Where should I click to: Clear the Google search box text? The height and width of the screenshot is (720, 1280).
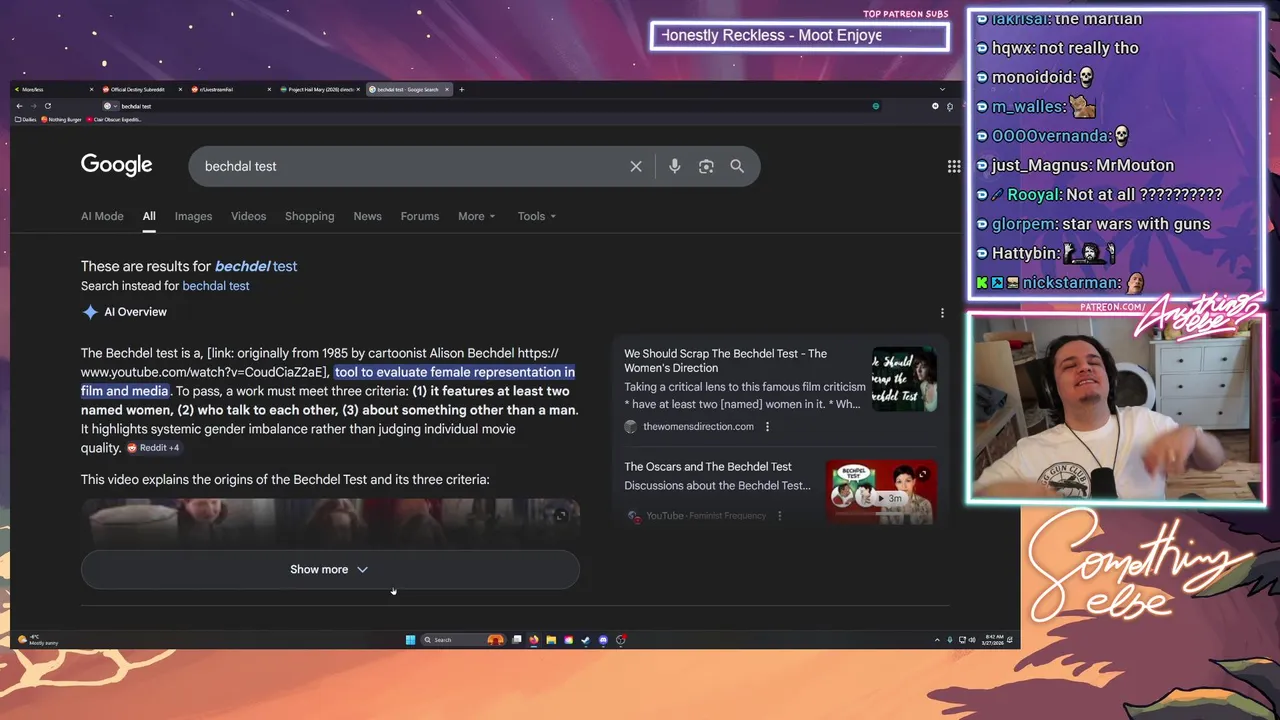click(x=636, y=166)
